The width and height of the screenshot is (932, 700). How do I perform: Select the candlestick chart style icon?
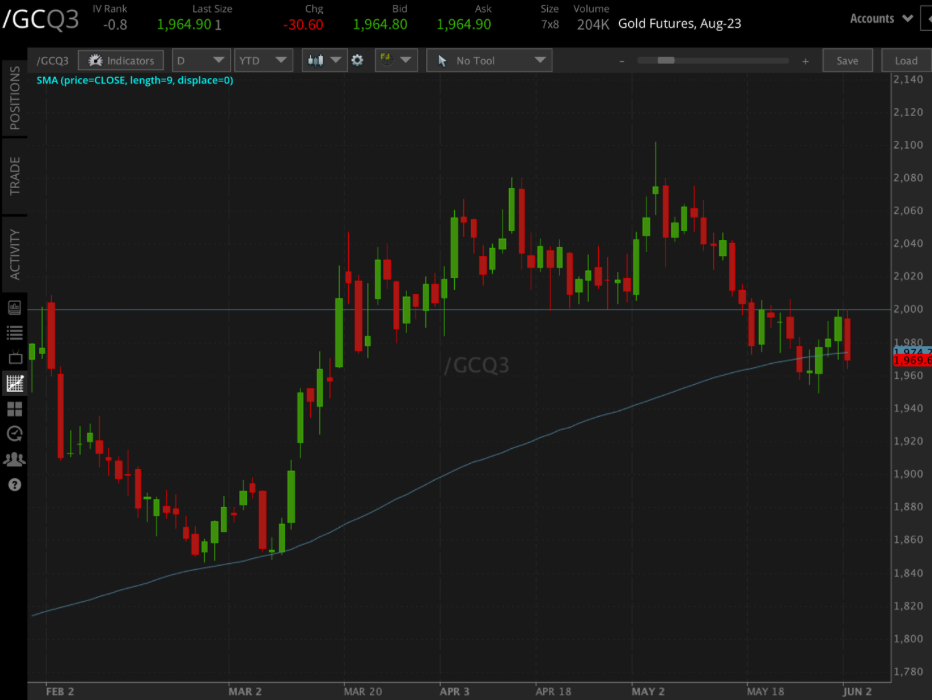point(315,60)
